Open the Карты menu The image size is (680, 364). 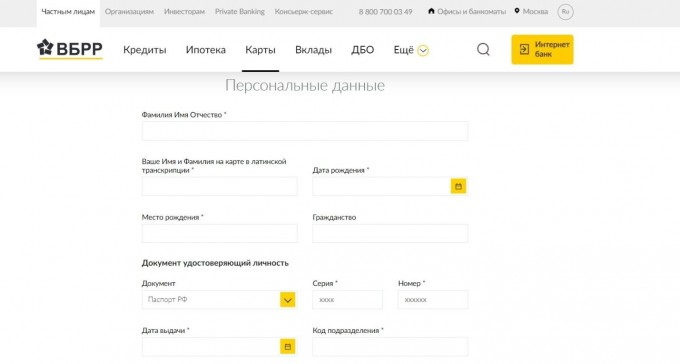point(260,50)
